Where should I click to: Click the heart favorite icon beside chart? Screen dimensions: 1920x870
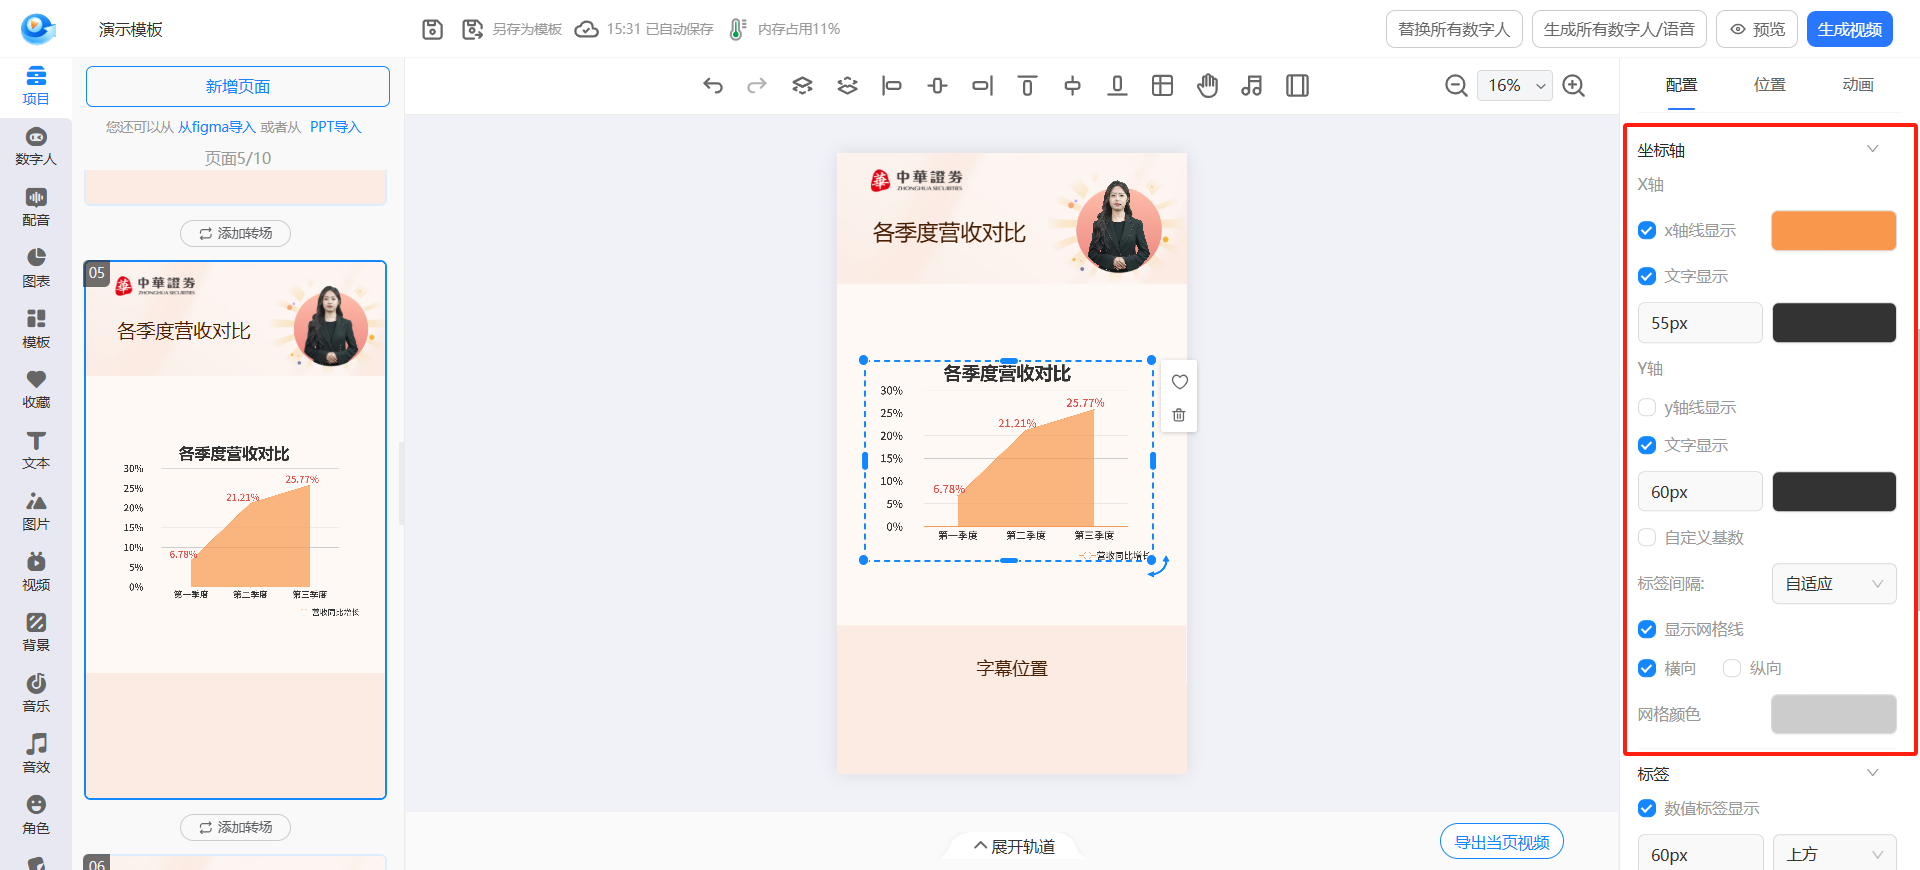(x=1179, y=382)
